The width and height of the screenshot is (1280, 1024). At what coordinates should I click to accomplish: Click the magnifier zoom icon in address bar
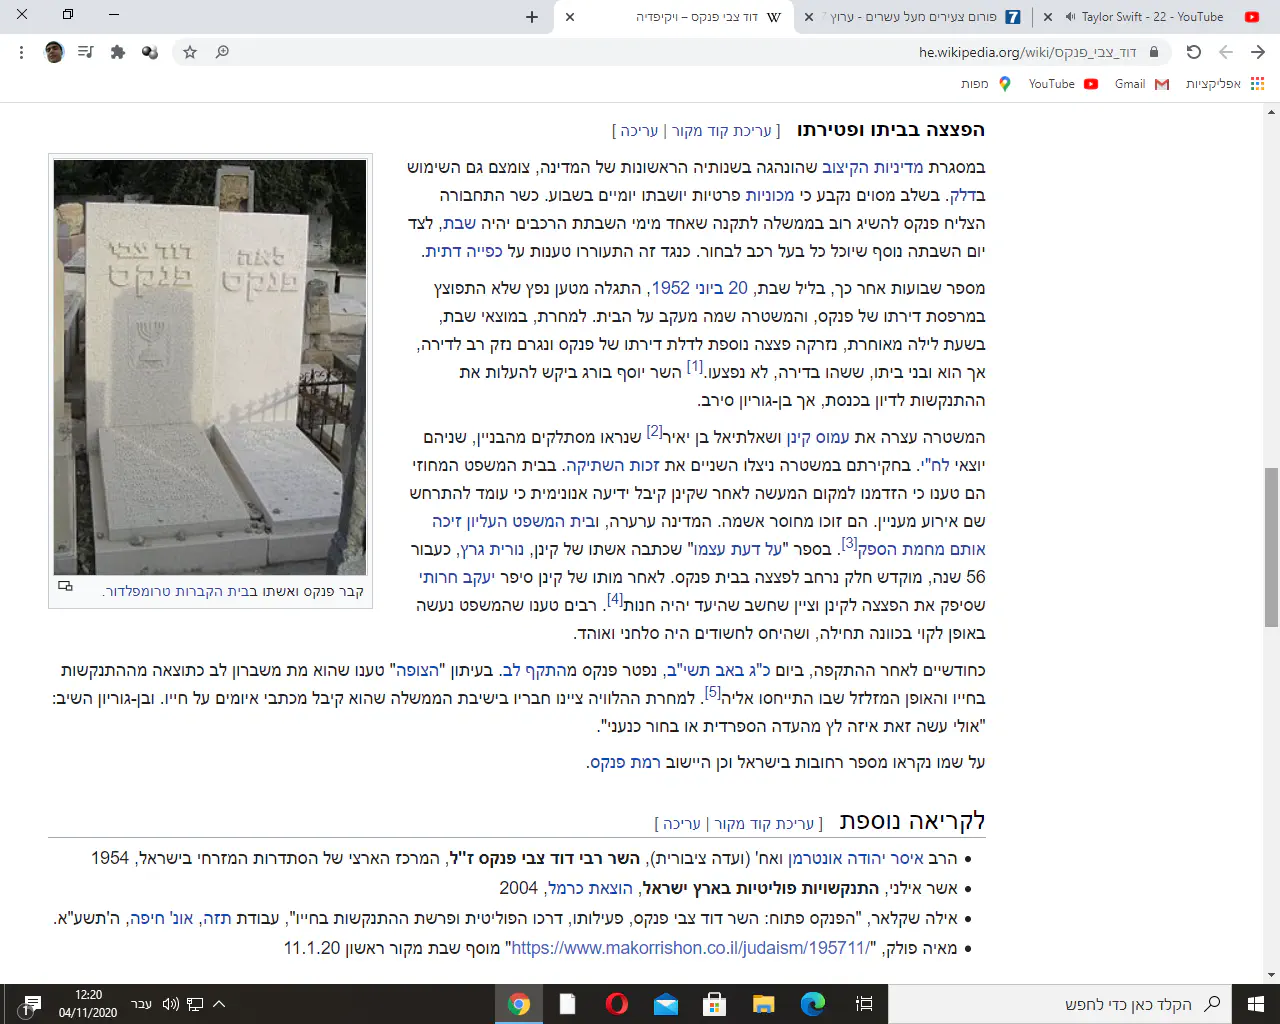click(222, 52)
